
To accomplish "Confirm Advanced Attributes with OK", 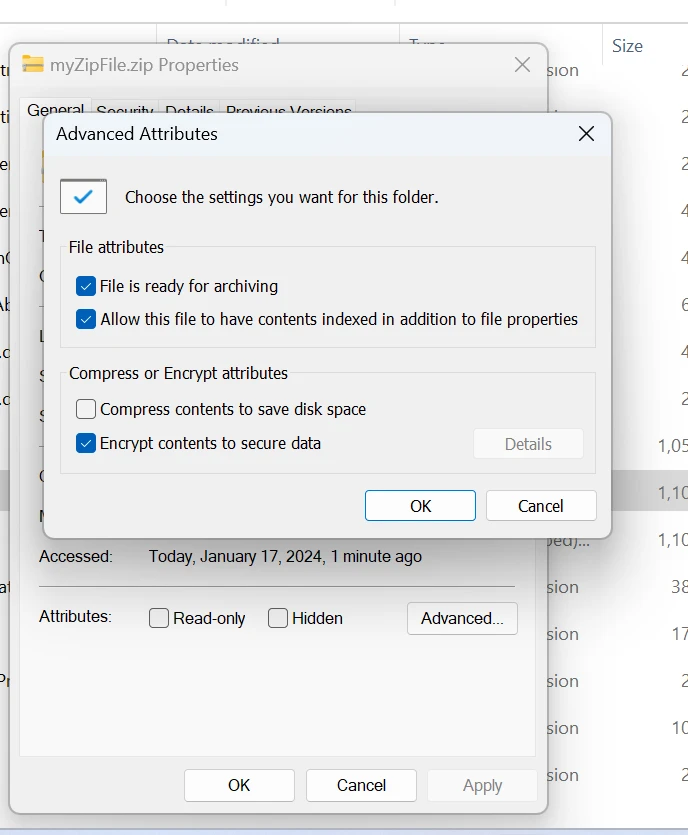I will click(420, 506).
